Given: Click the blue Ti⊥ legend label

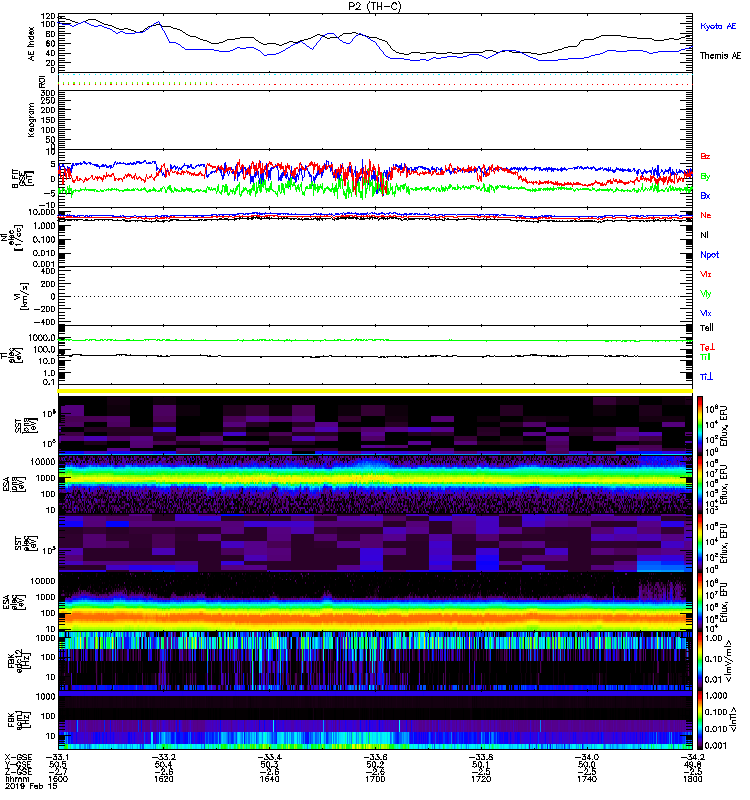Looking at the screenshot, I should (706, 377).
